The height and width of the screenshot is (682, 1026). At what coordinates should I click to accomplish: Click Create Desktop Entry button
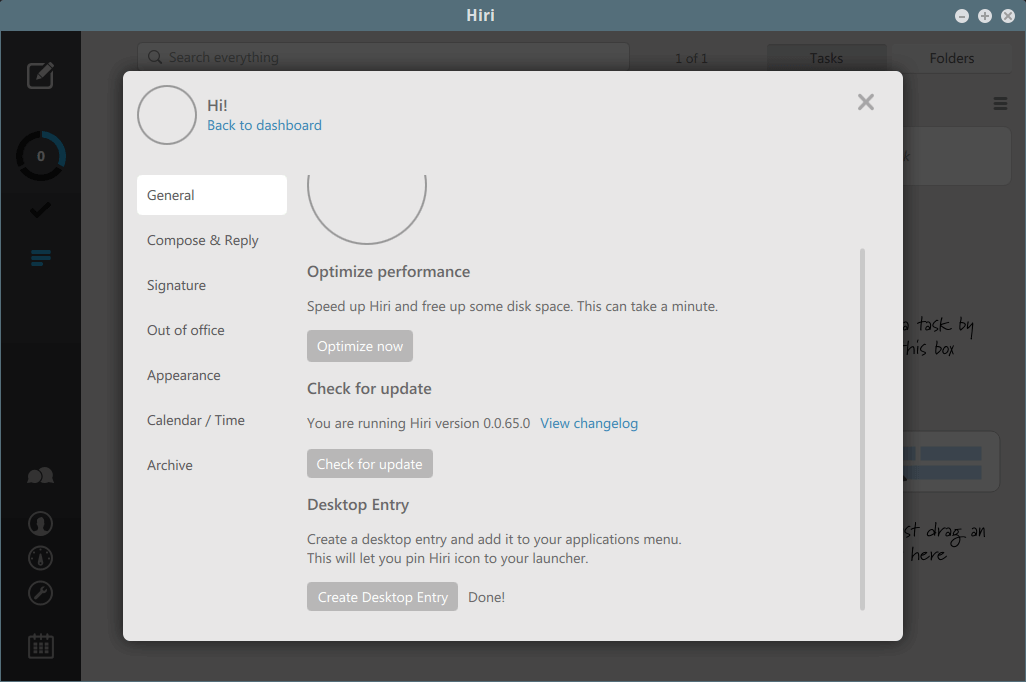tap(383, 597)
